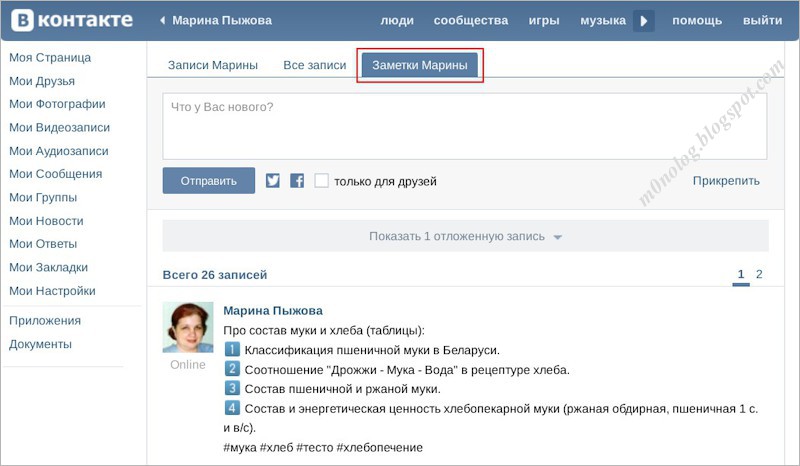The width and height of the screenshot is (800, 466).
Task: Click the Facebook share icon
Action: point(297,181)
